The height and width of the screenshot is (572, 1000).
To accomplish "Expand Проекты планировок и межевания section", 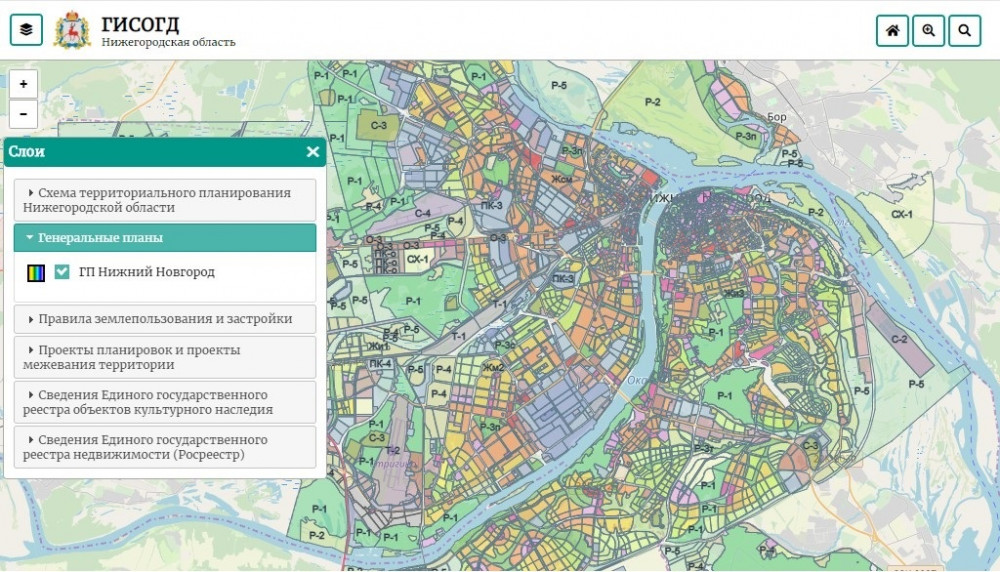I will pos(165,357).
